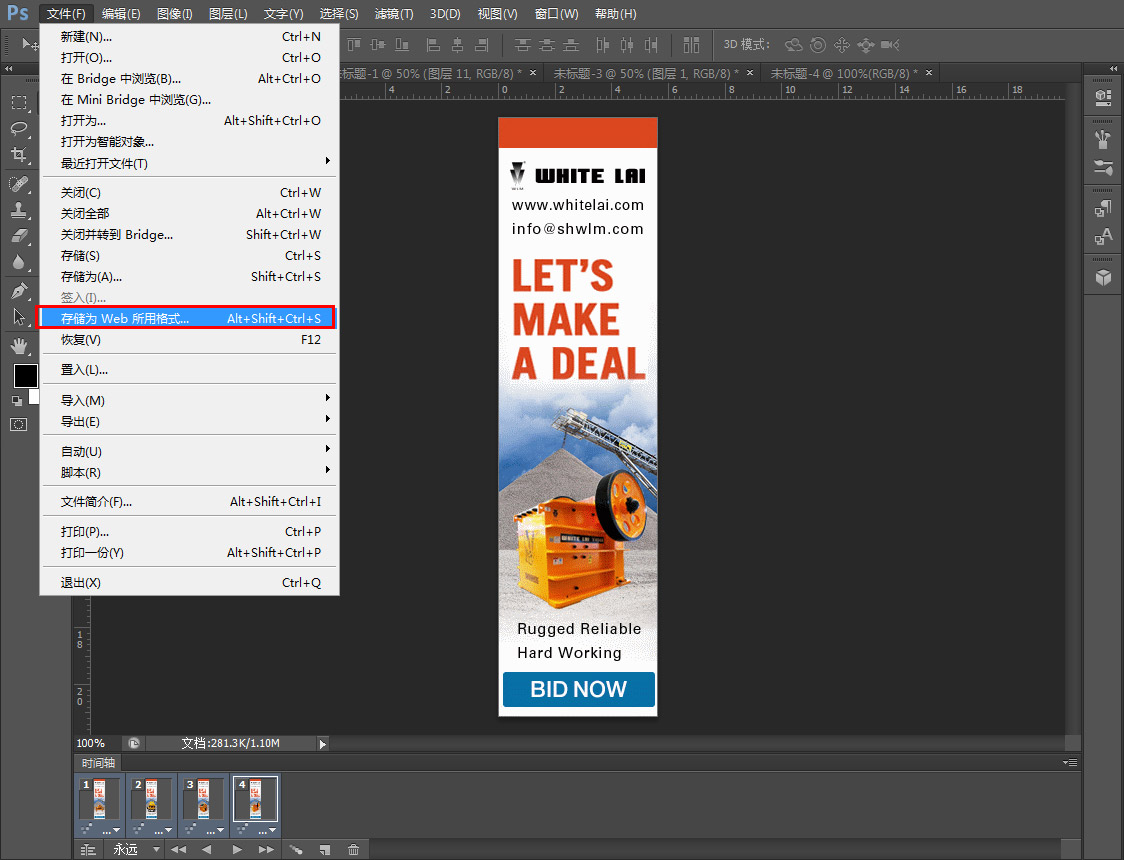
Task: Click the Move tool icon in options bar
Action: click(x=29, y=44)
